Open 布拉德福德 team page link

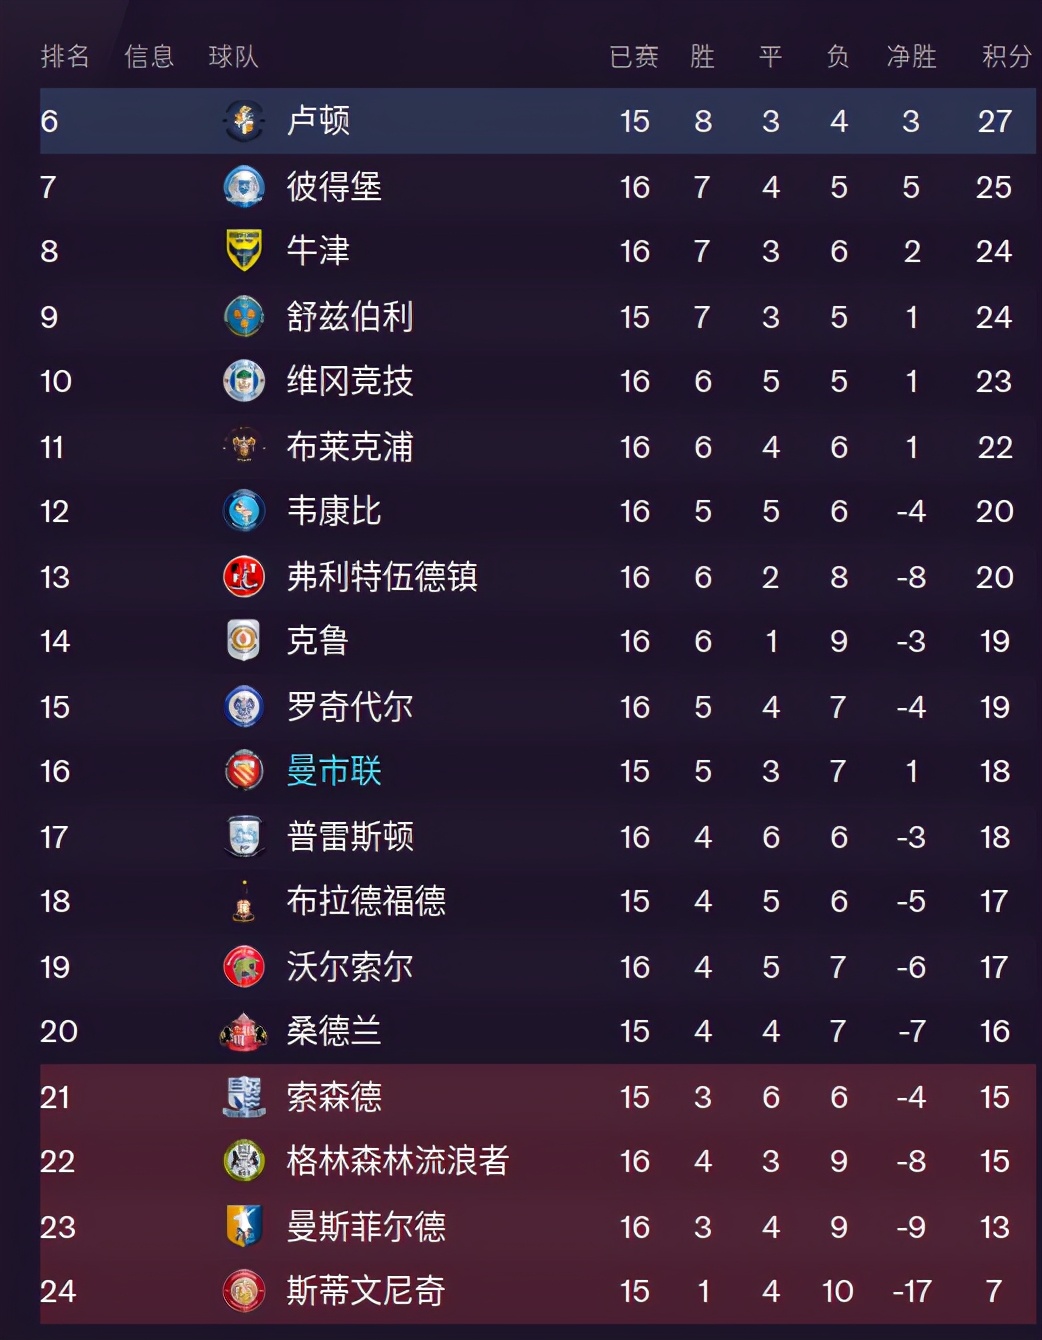coord(365,901)
